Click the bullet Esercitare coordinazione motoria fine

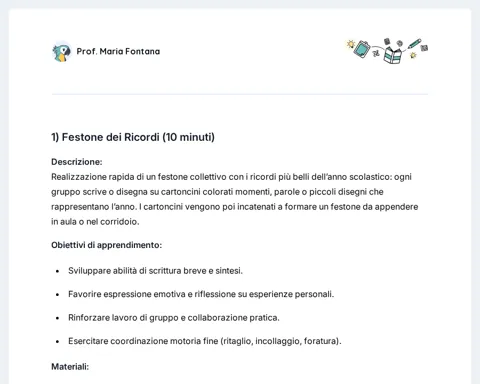(x=205, y=341)
